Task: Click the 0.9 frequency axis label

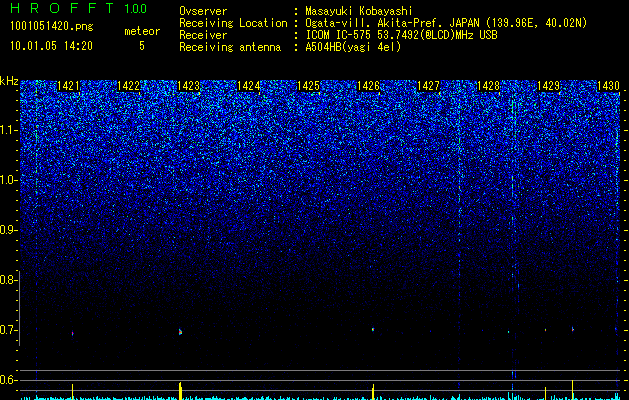Action: (x=8, y=230)
